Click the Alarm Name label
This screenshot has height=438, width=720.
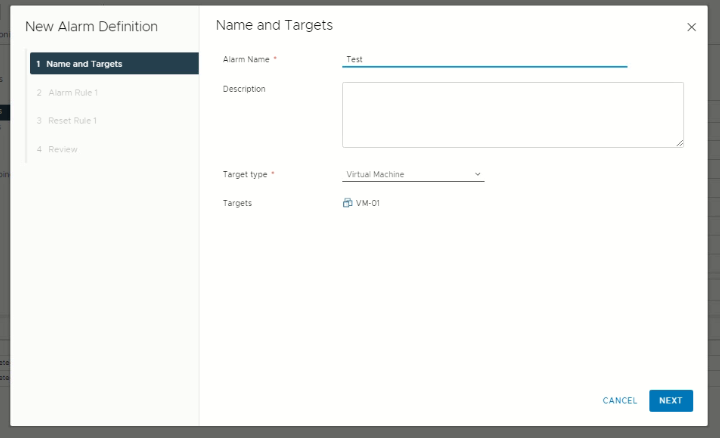point(246,59)
